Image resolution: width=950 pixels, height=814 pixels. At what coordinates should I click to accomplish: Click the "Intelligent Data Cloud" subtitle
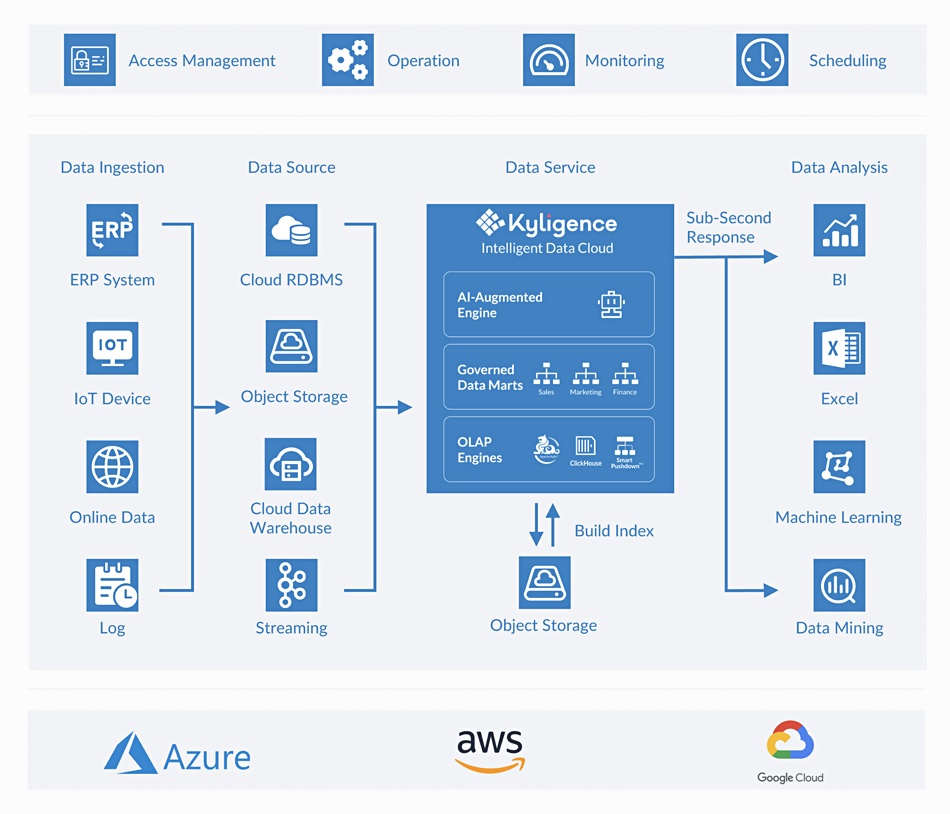(x=547, y=248)
